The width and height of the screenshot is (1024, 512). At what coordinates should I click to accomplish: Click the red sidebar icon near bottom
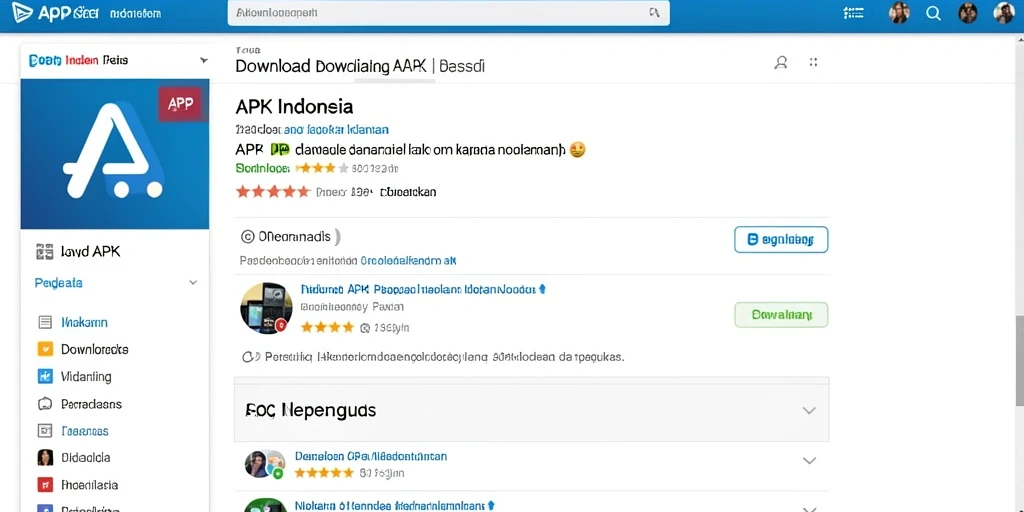(45, 485)
